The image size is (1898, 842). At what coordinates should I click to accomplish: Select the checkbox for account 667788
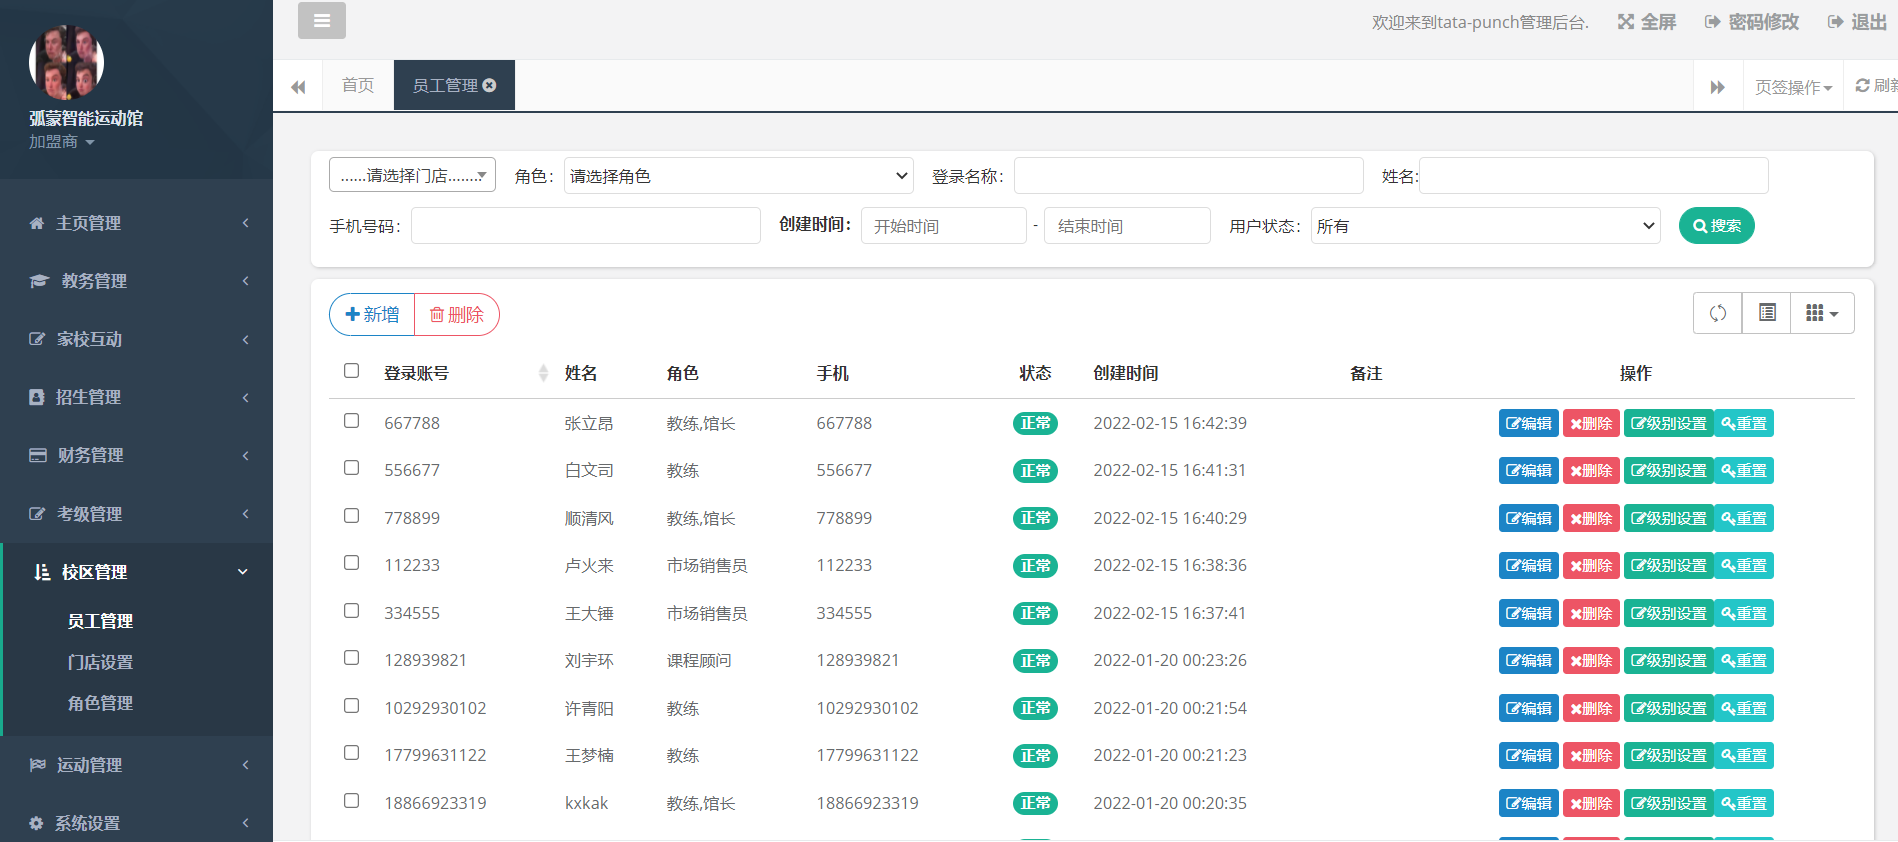point(351,421)
